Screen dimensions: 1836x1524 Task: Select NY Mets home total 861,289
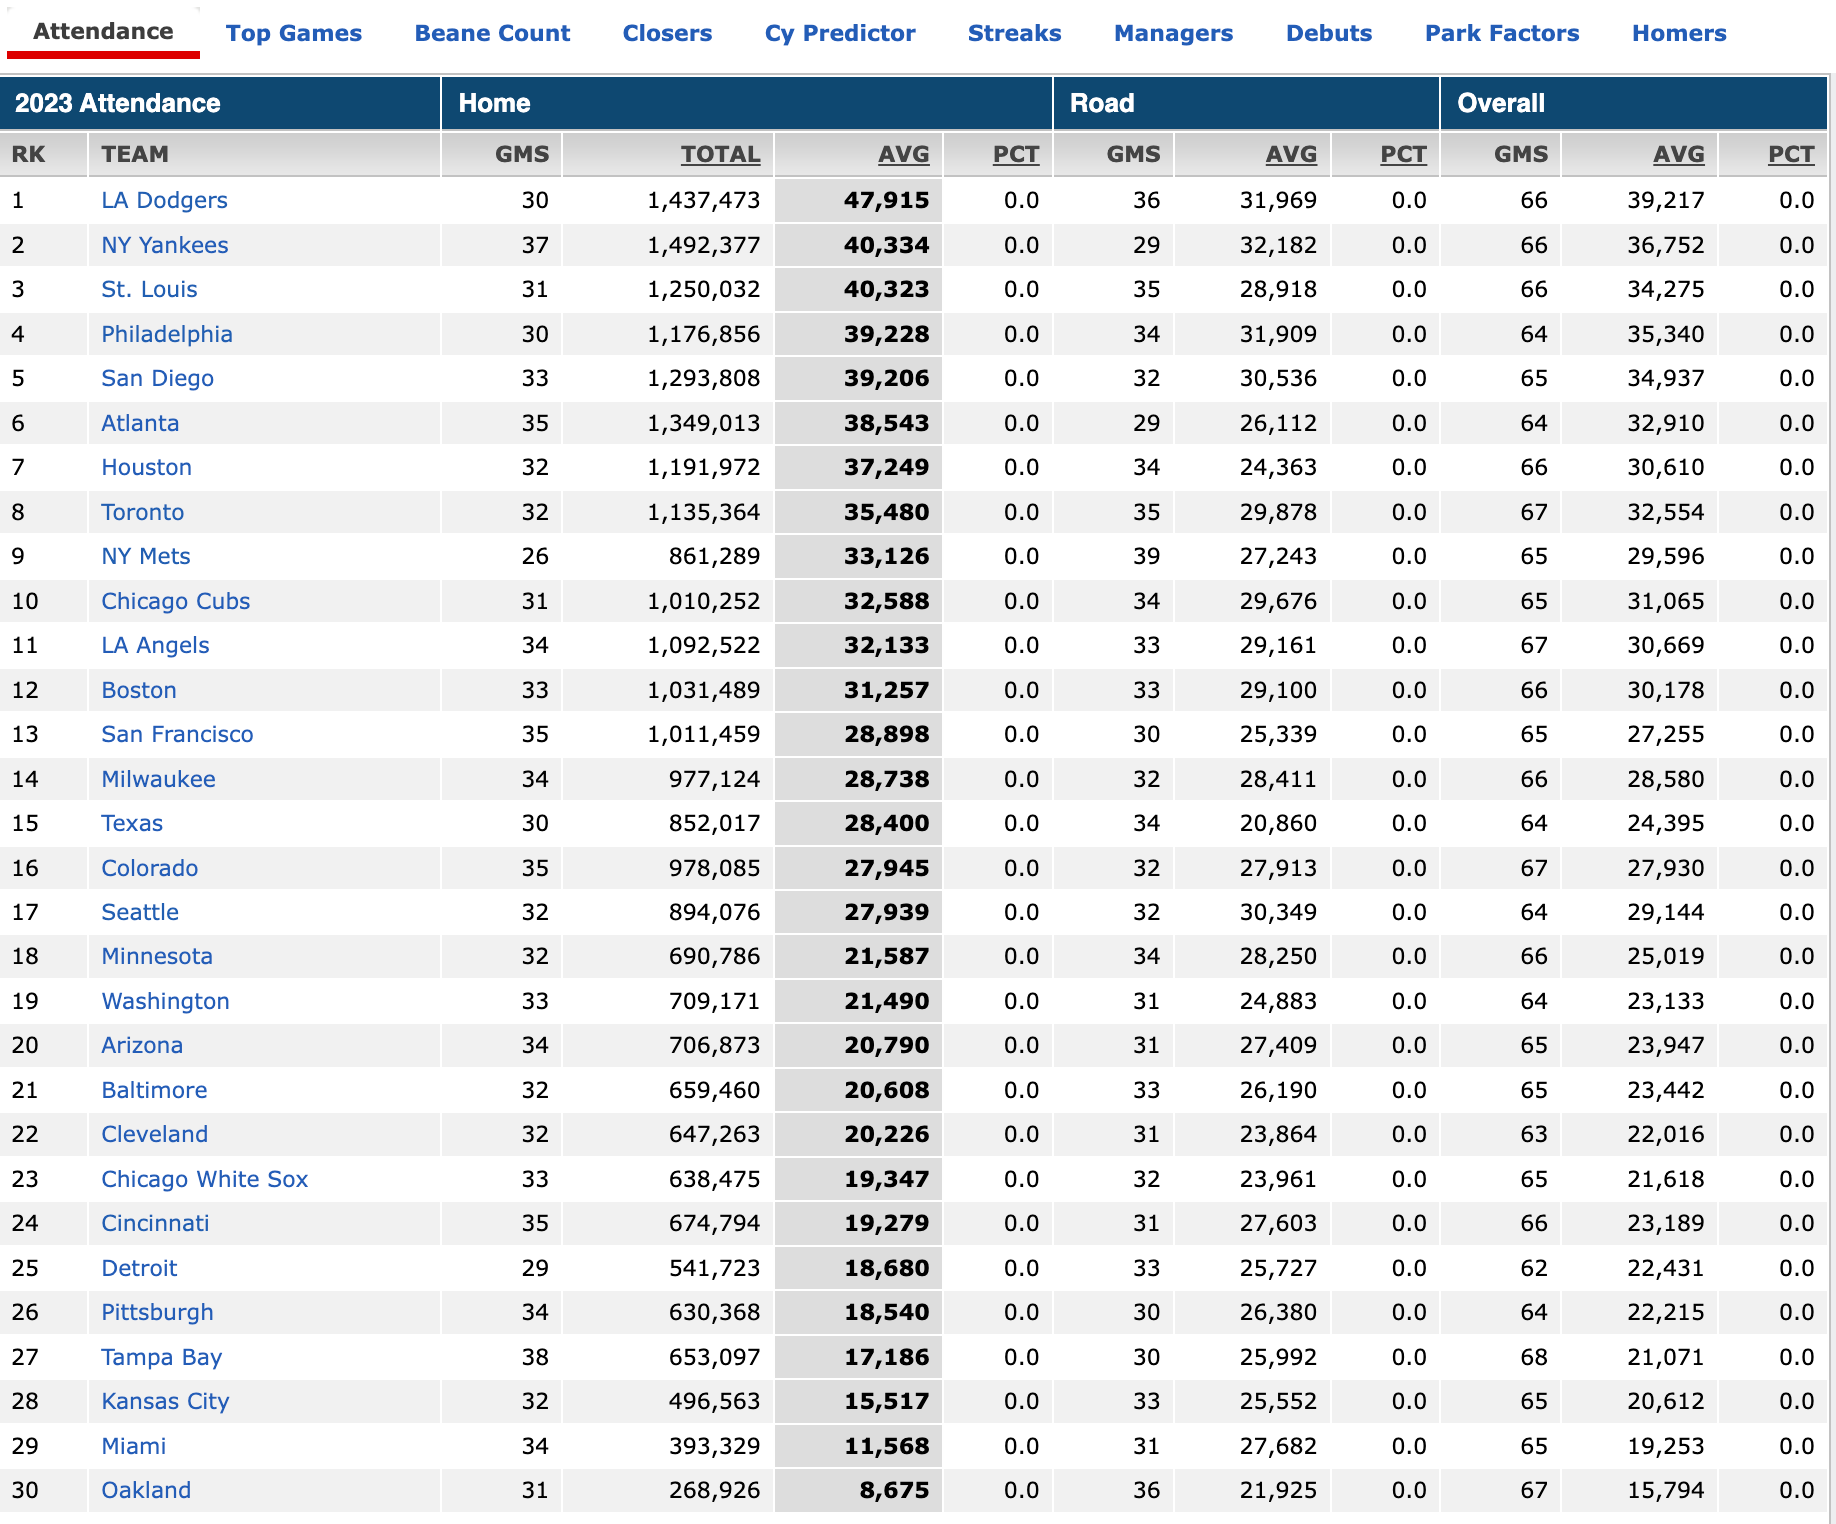click(x=714, y=556)
